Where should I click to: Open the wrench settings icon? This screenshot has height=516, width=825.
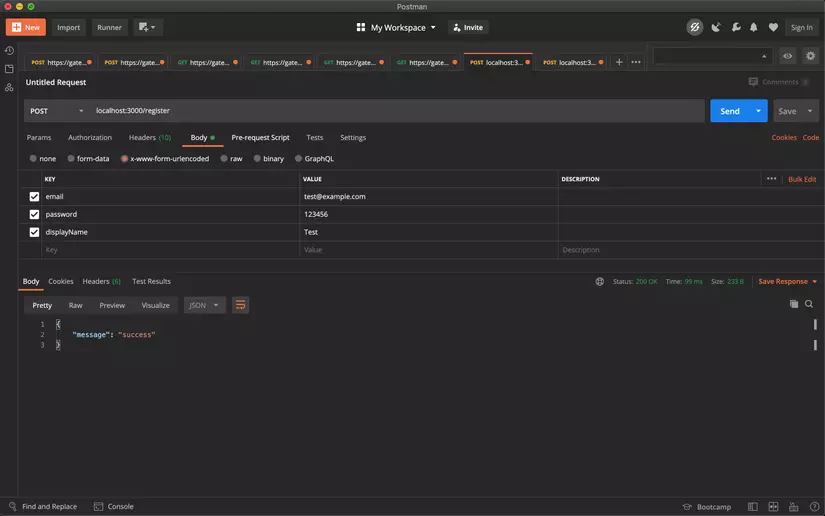click(x=736, y=27)
